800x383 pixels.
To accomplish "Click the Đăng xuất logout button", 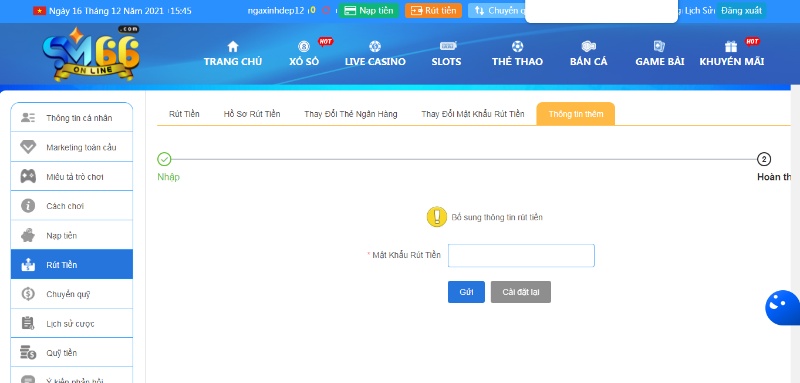I will (741, 11).
